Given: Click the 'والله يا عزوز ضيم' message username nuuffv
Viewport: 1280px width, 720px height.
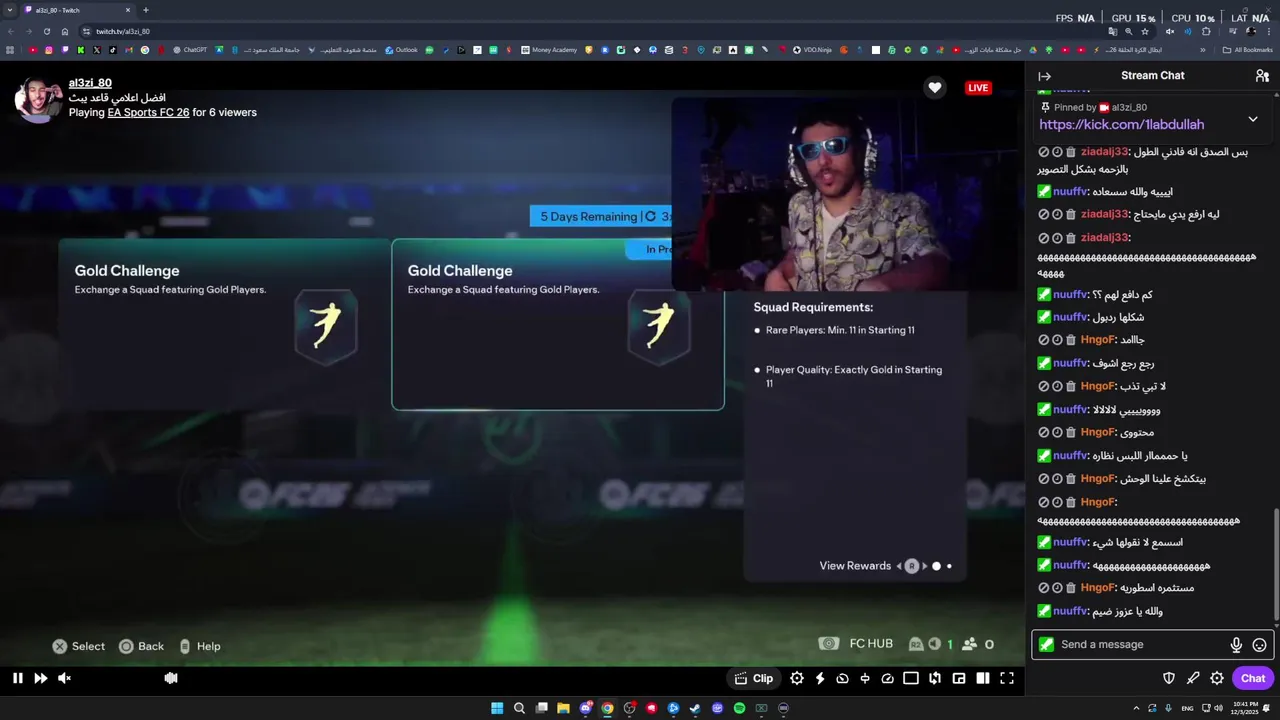Looking at the screenshot, I should pyautogui.click(x=1070, y=611).
